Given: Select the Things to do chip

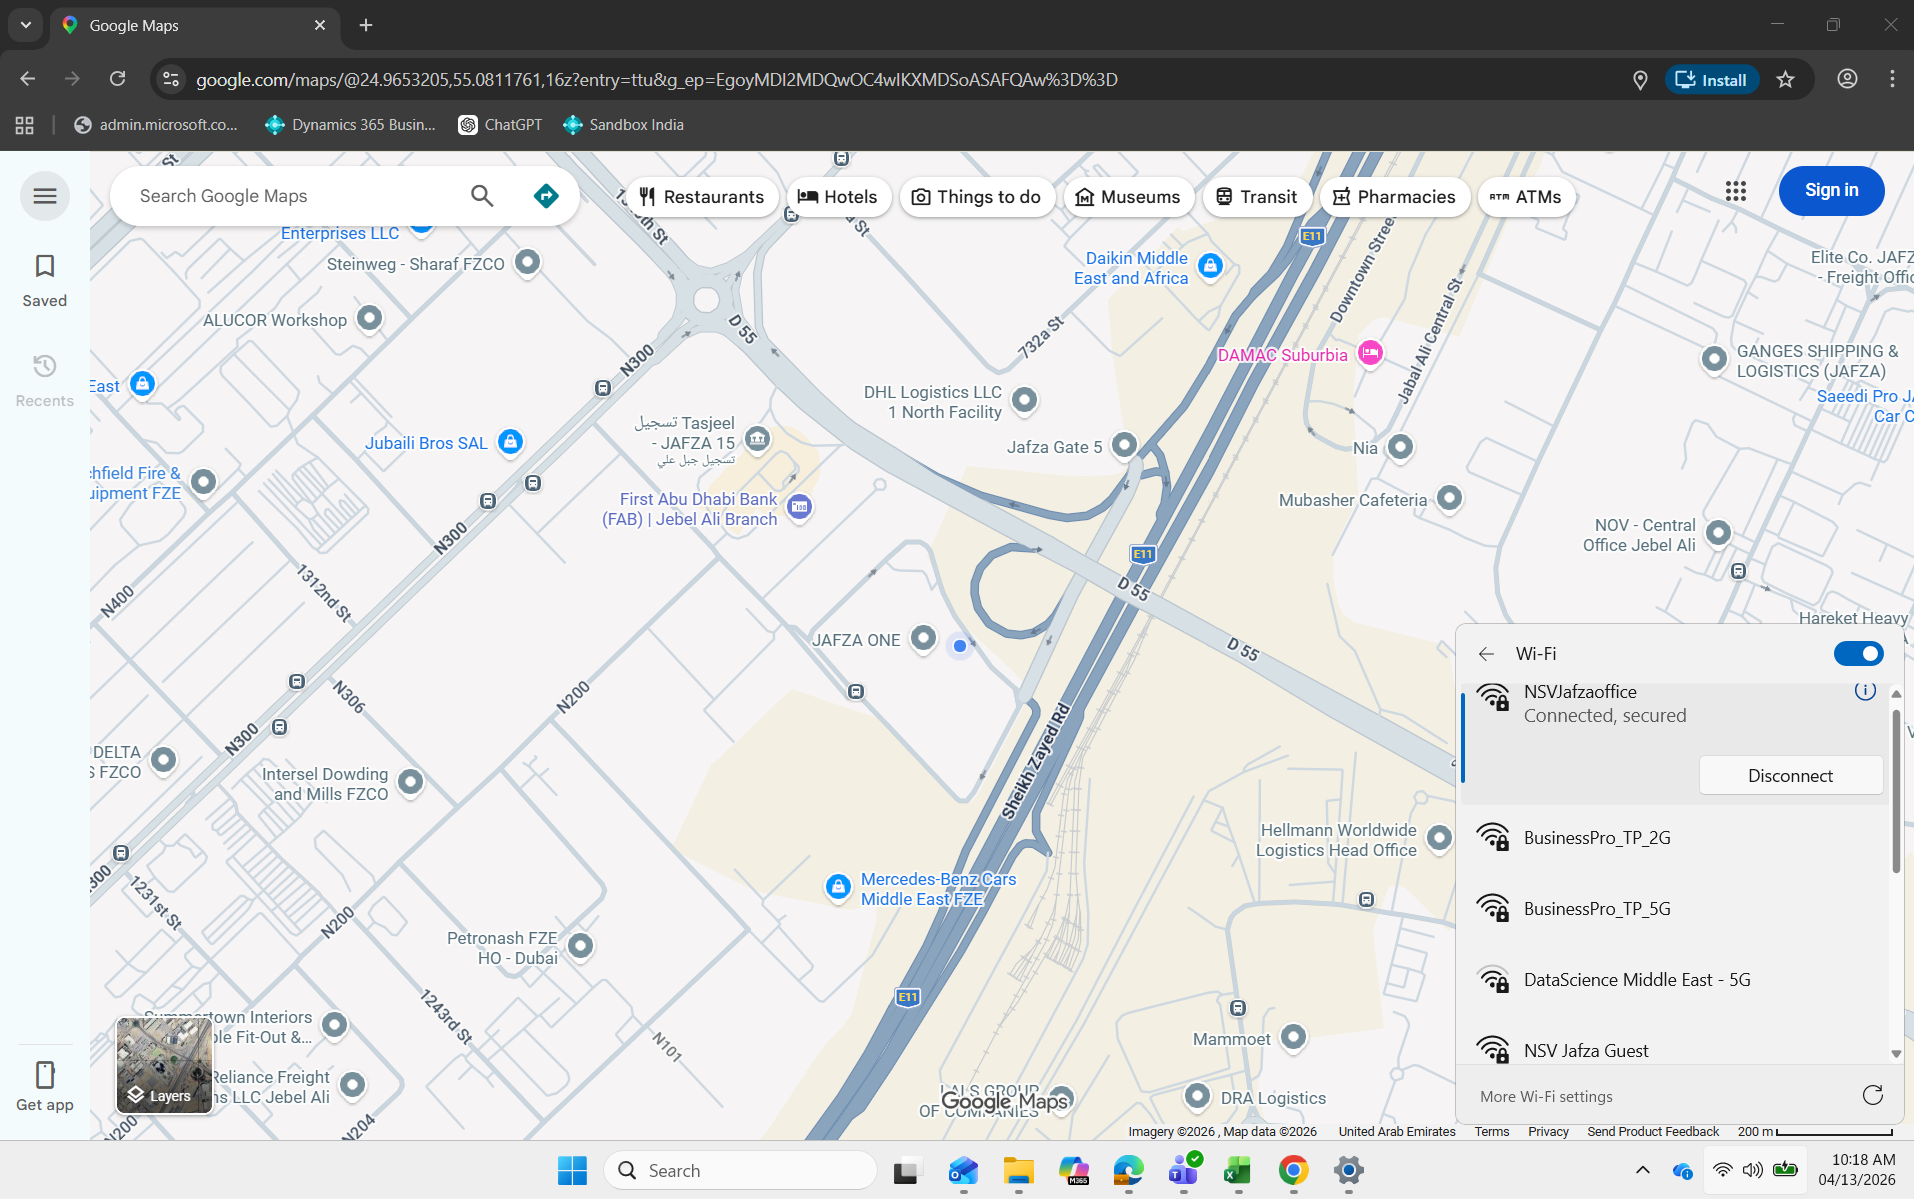Looking at the screenshot, I should [976, 197].
